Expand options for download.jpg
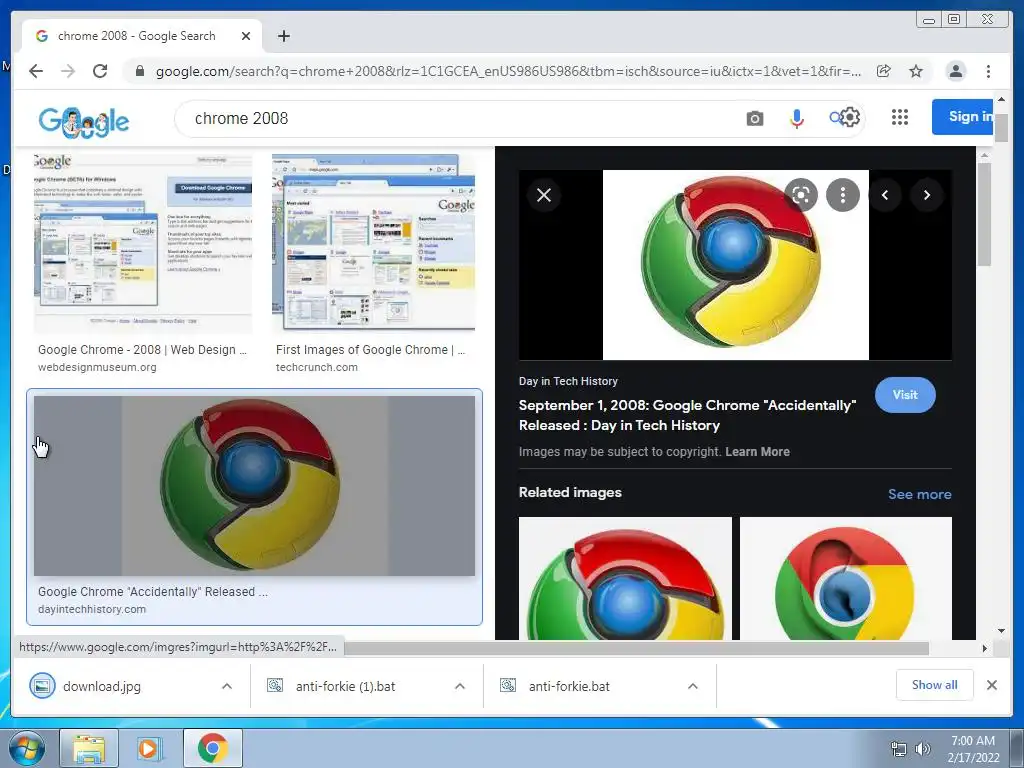 [x=227, y=686]
